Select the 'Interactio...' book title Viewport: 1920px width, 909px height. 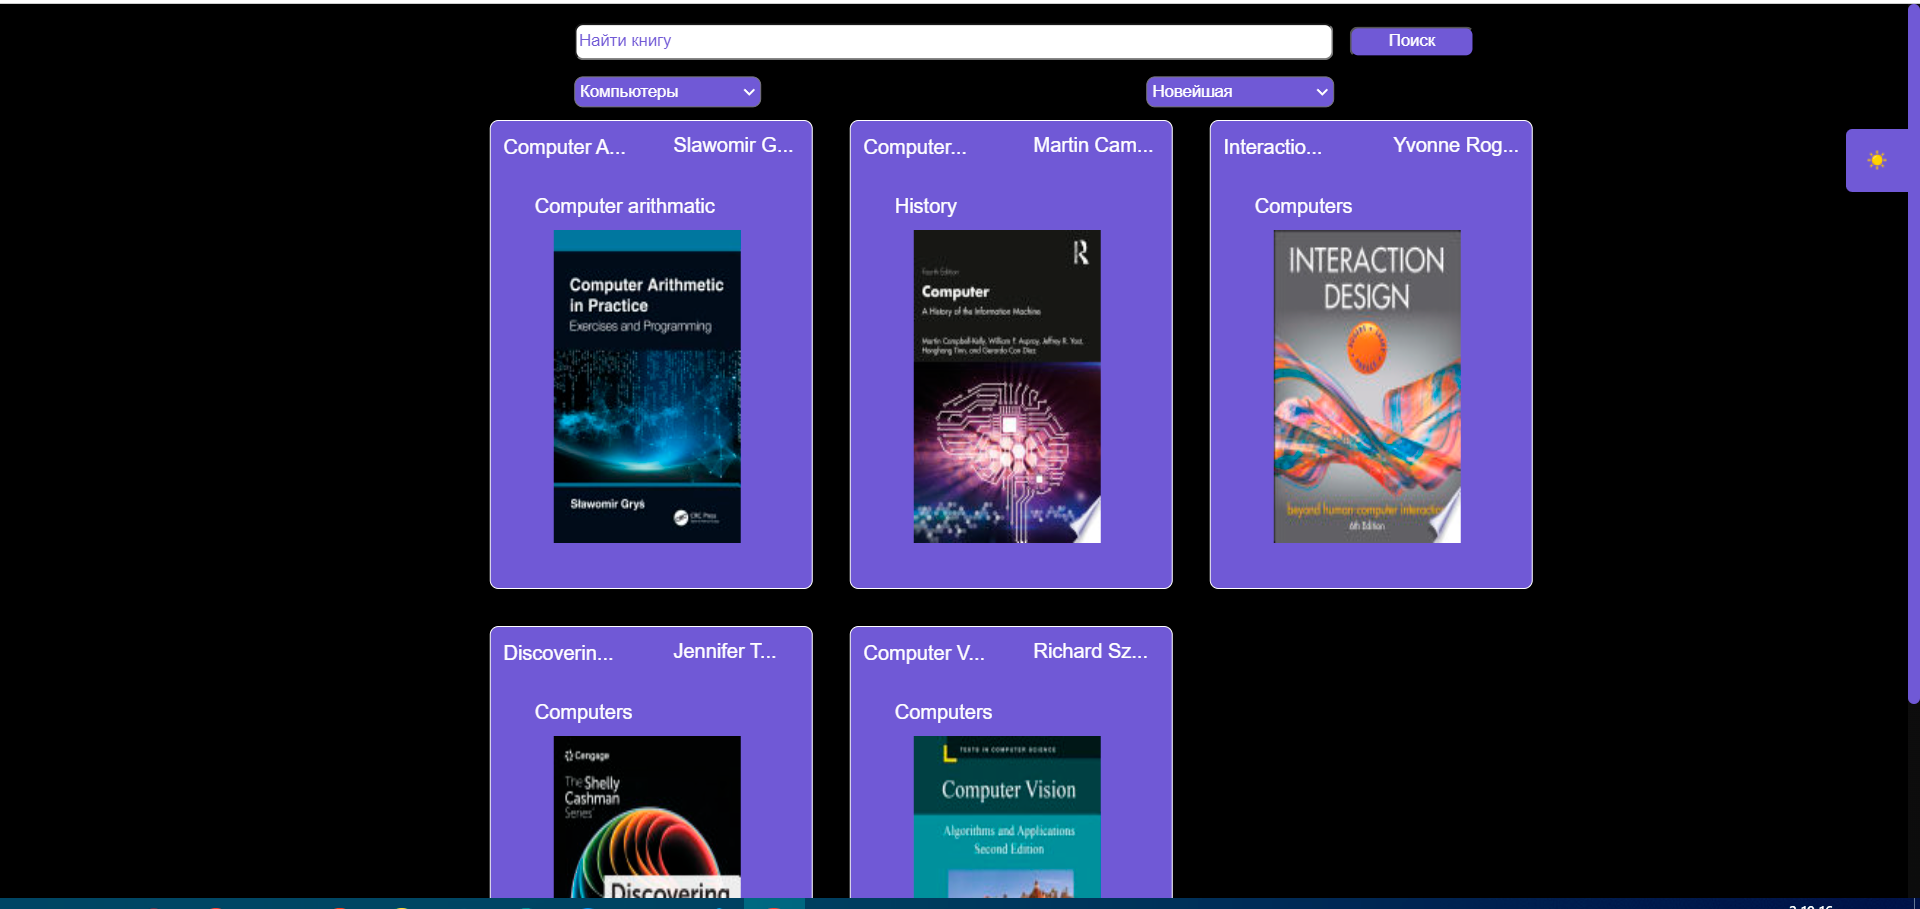(x=1272, y=147)
